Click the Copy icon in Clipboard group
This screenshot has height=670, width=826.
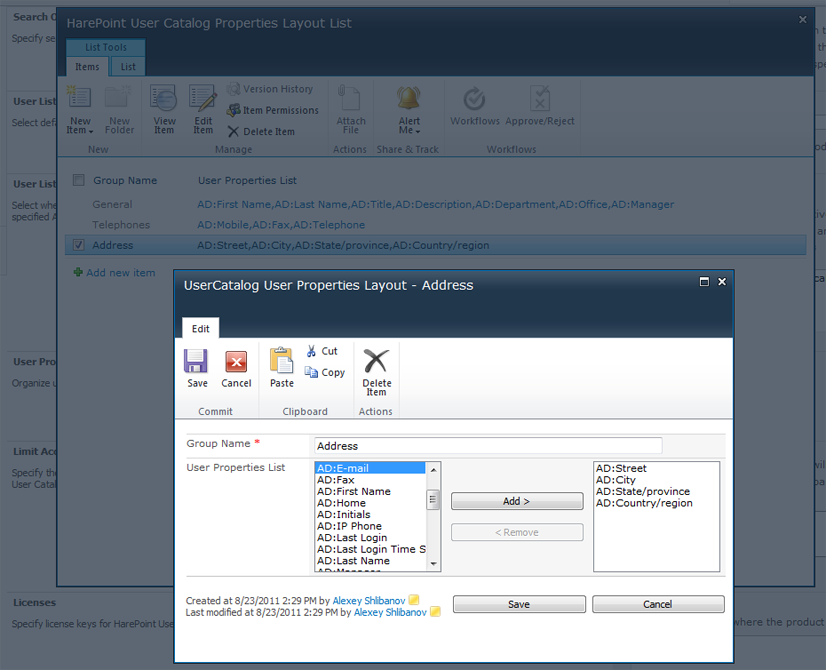pyautogui.click(x=311, y=372)
